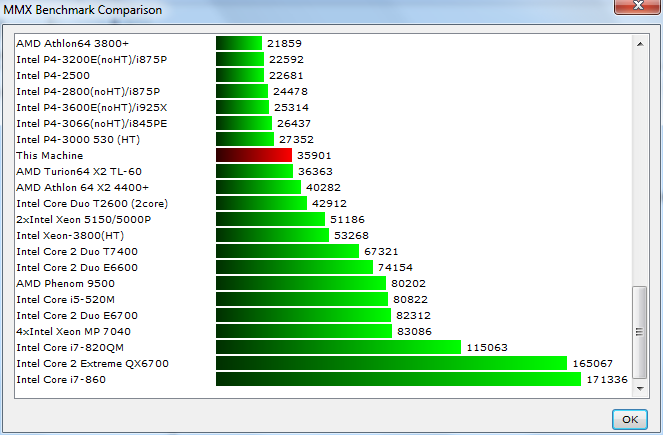
Task: Click the score value 80822
Action: [x=411, y=299]
